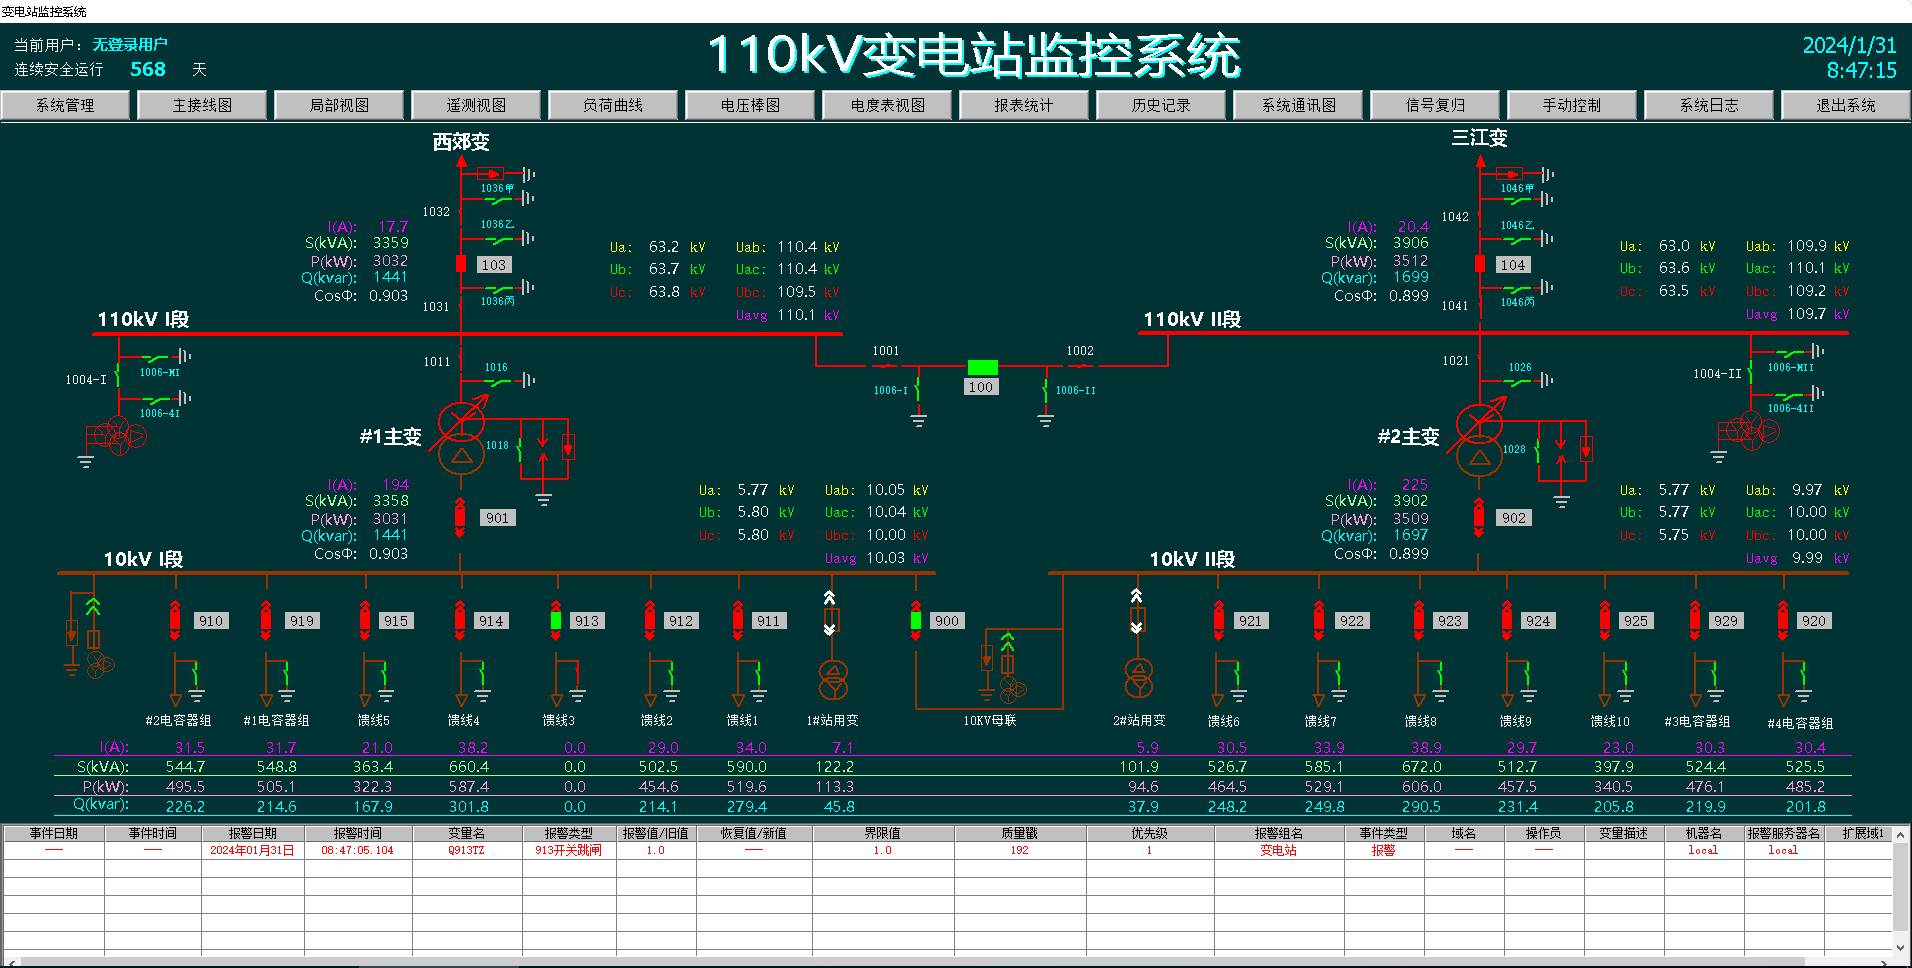Open the 历史记录 page
Viewport: 1912px width, 968px height.
coord(1161,105)
